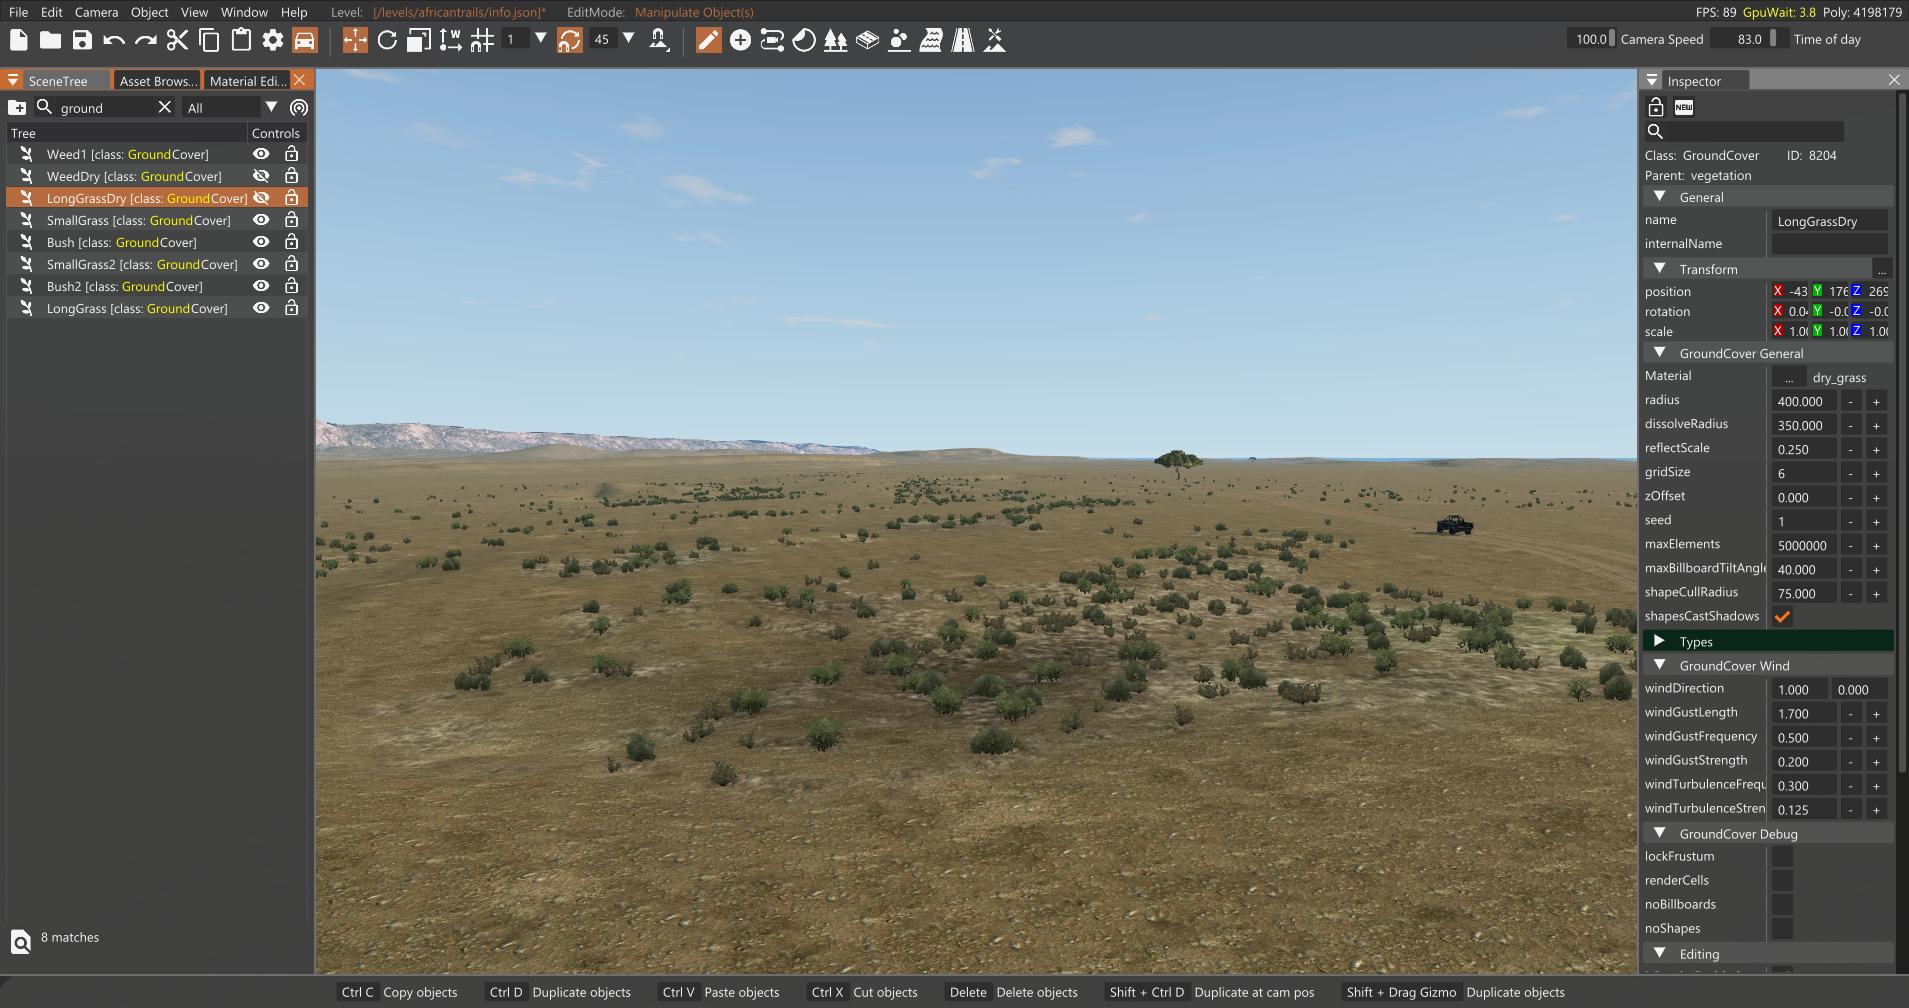Viewport: 1909px width, 1008px height.
Task: Hide the Bush GroundCover object
Action: 261,242
